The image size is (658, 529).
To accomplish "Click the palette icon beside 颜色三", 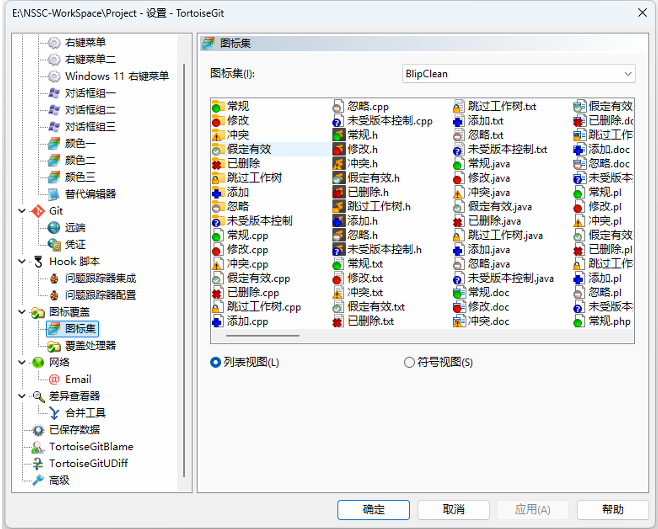I will pos(54,177).
